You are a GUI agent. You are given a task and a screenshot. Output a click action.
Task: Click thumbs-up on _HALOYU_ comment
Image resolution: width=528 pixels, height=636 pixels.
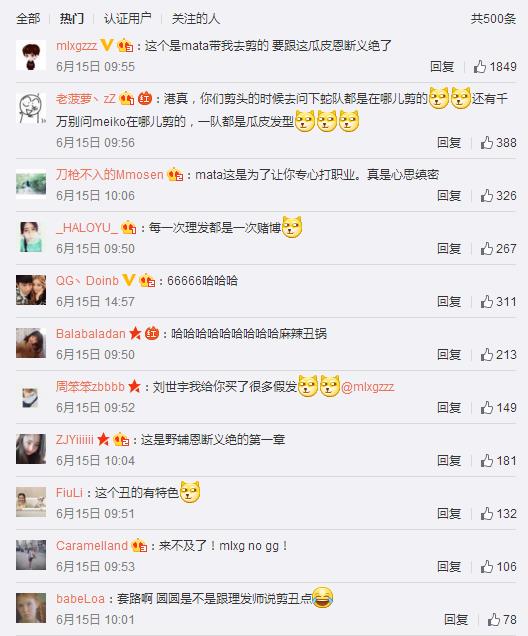pos(487,248)
